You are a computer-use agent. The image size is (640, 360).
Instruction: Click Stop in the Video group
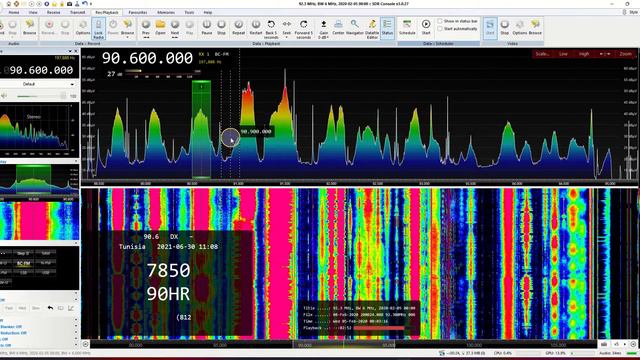point(504,27)
